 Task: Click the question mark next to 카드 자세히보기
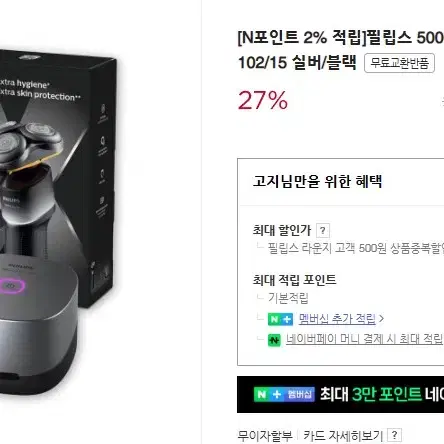tap(394, 435)
